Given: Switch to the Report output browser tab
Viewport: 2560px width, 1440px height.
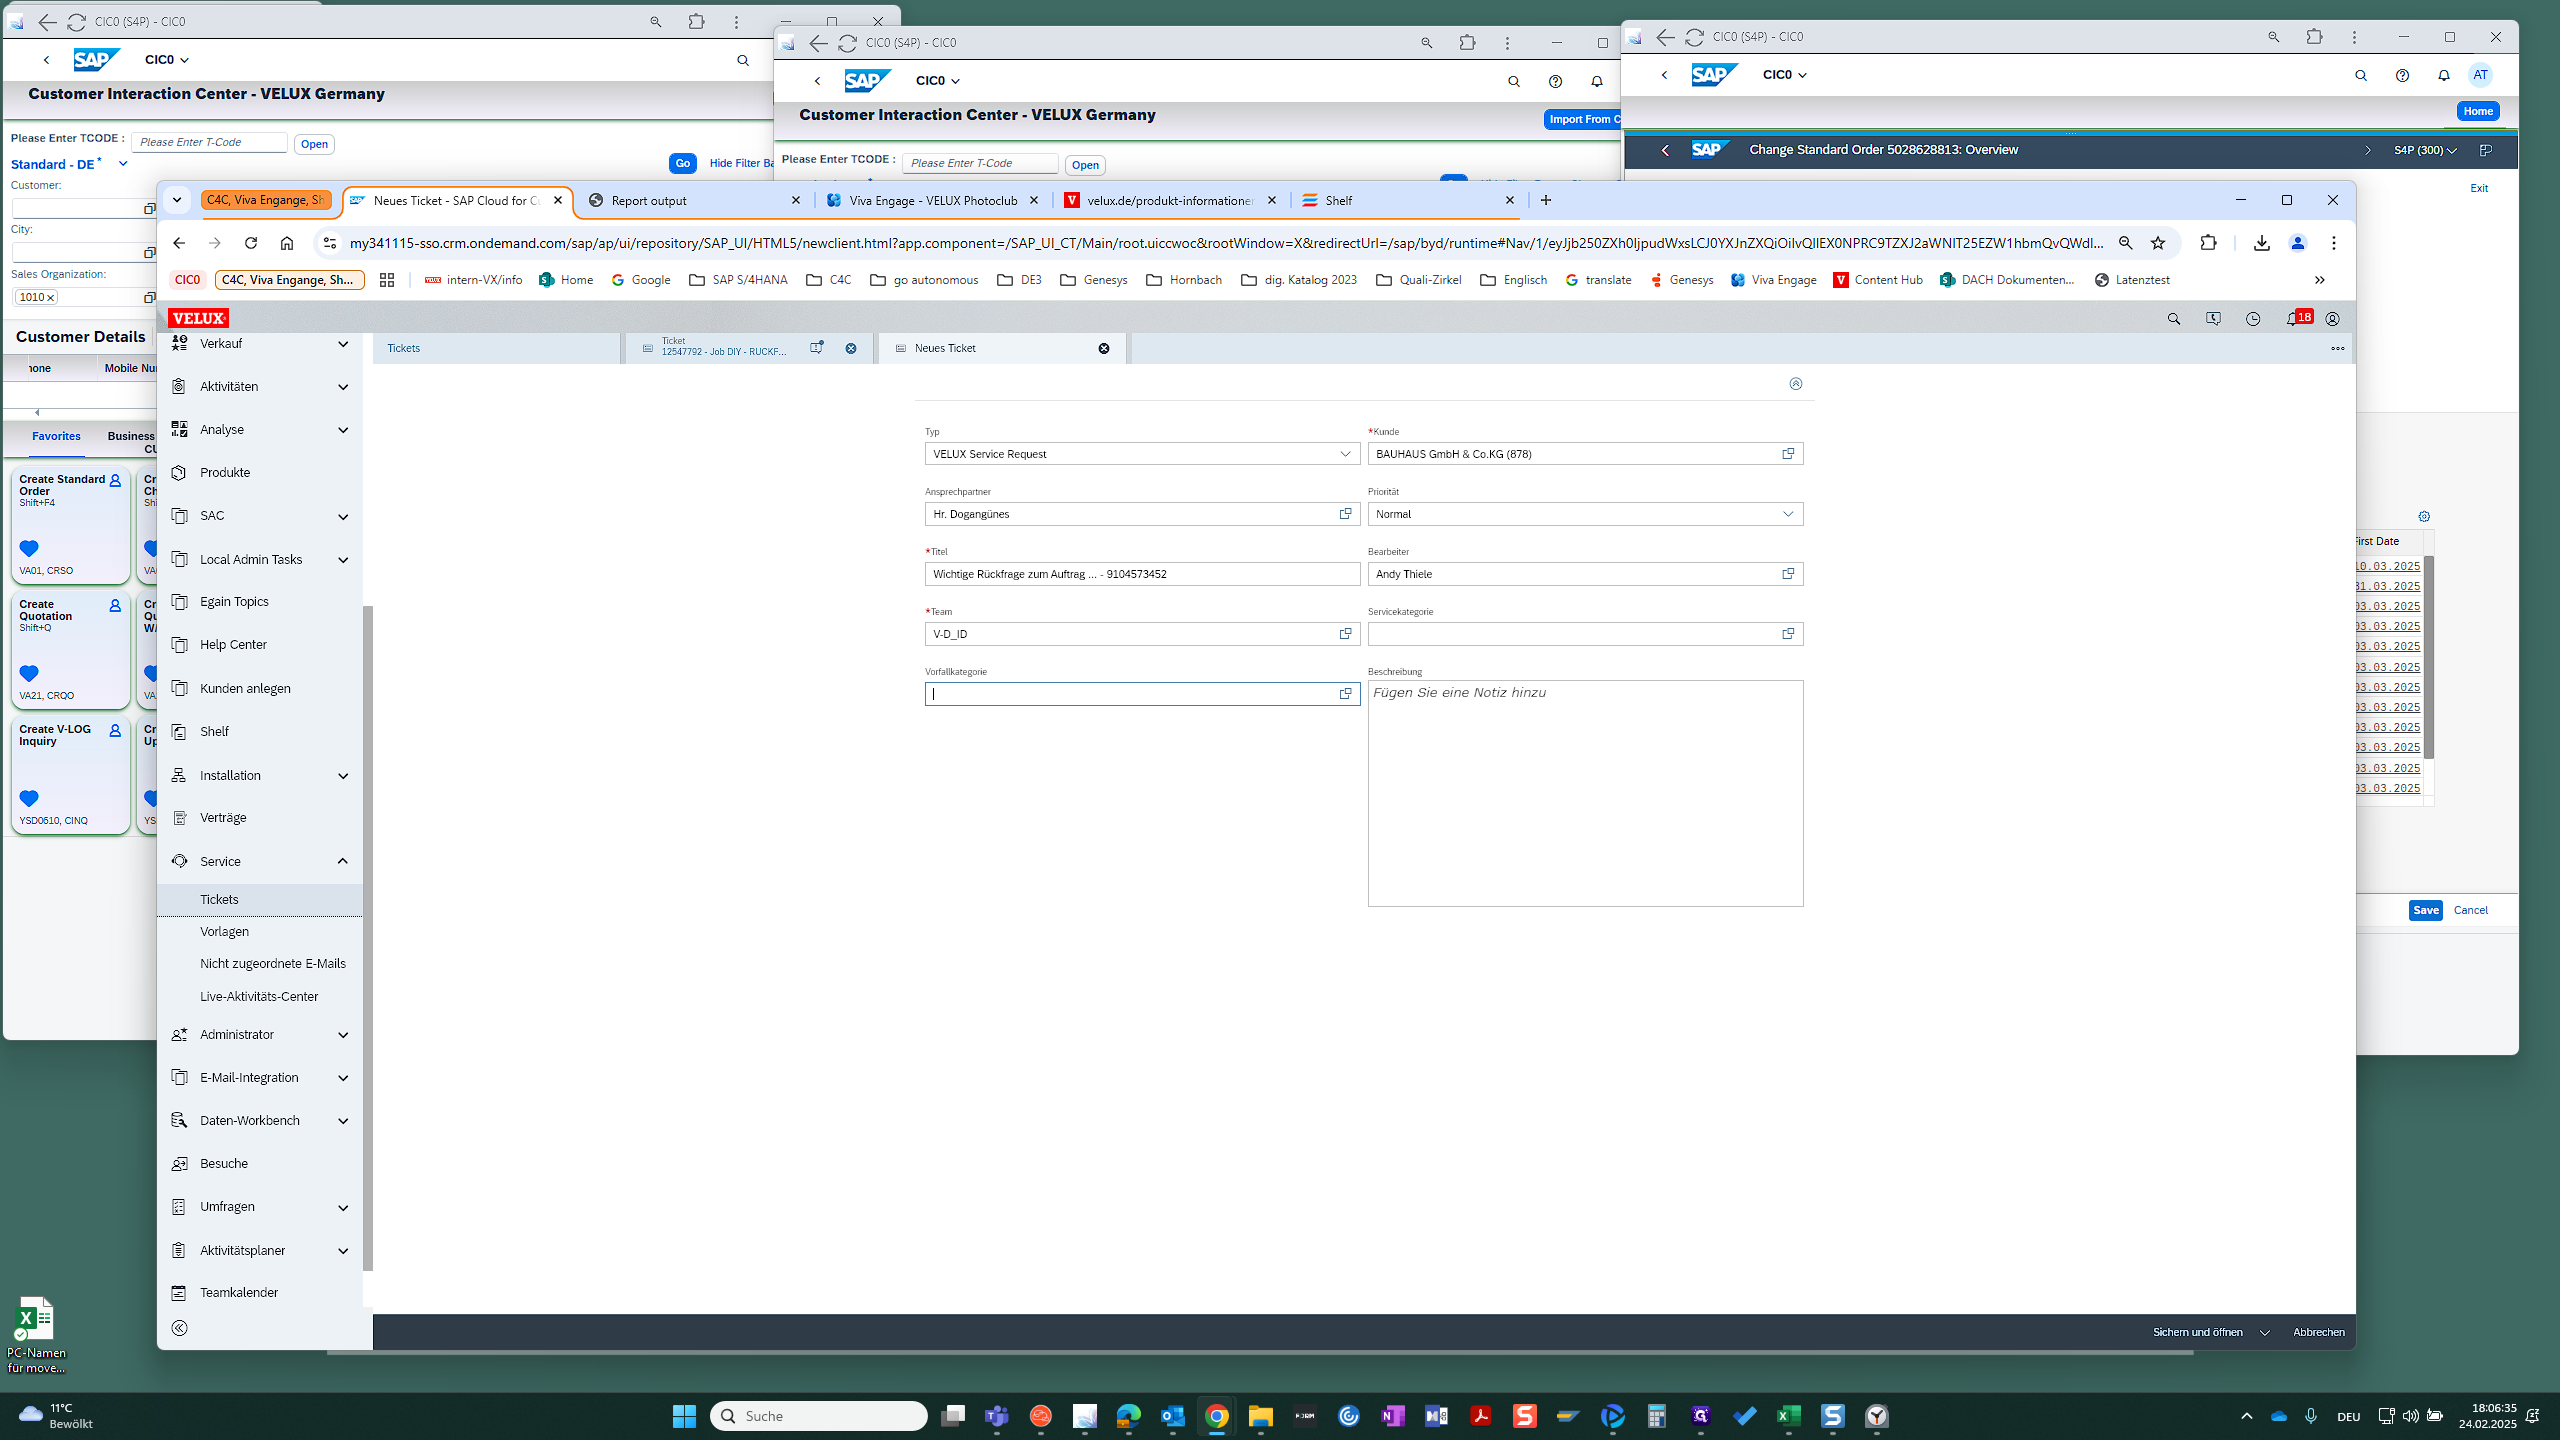Looking at the screenshot, I should tap(694, 201).
